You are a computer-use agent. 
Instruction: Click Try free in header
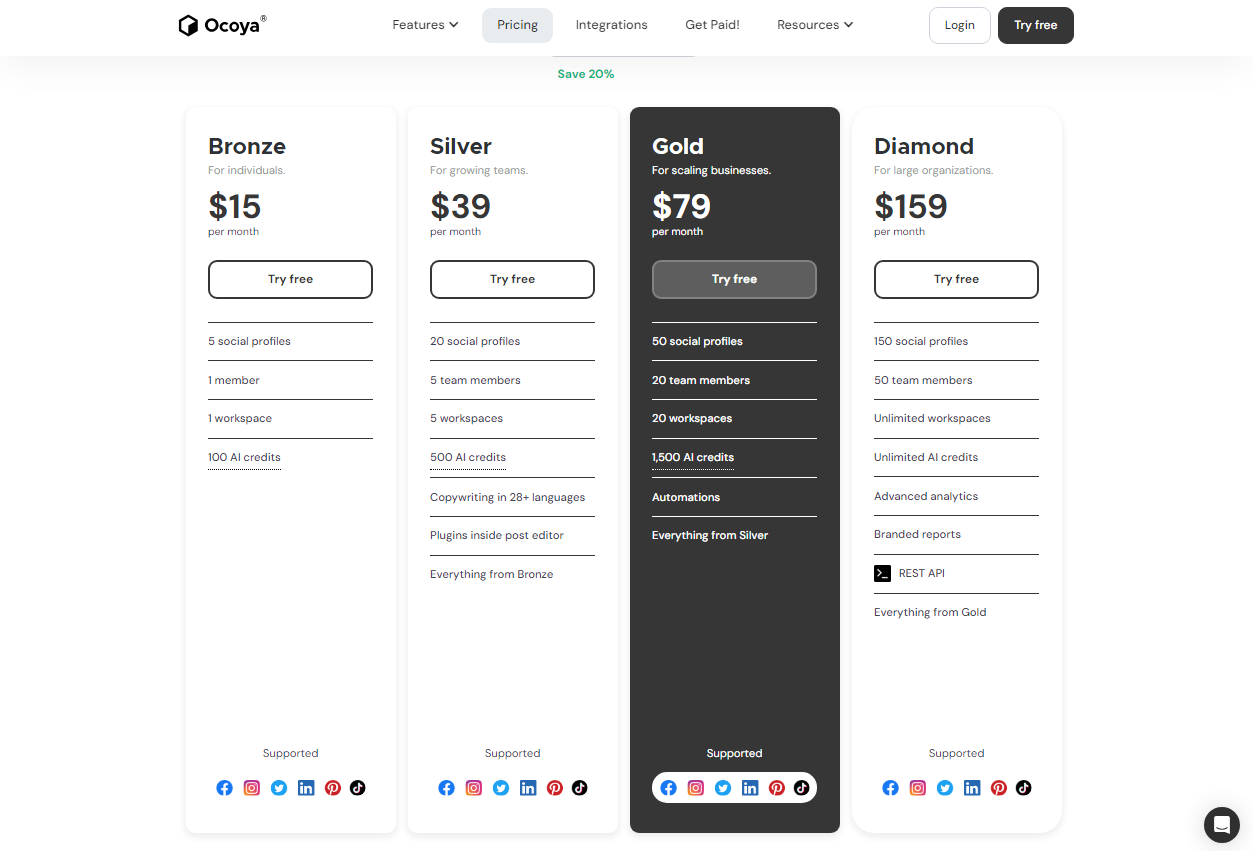[x=1036, y=25]
